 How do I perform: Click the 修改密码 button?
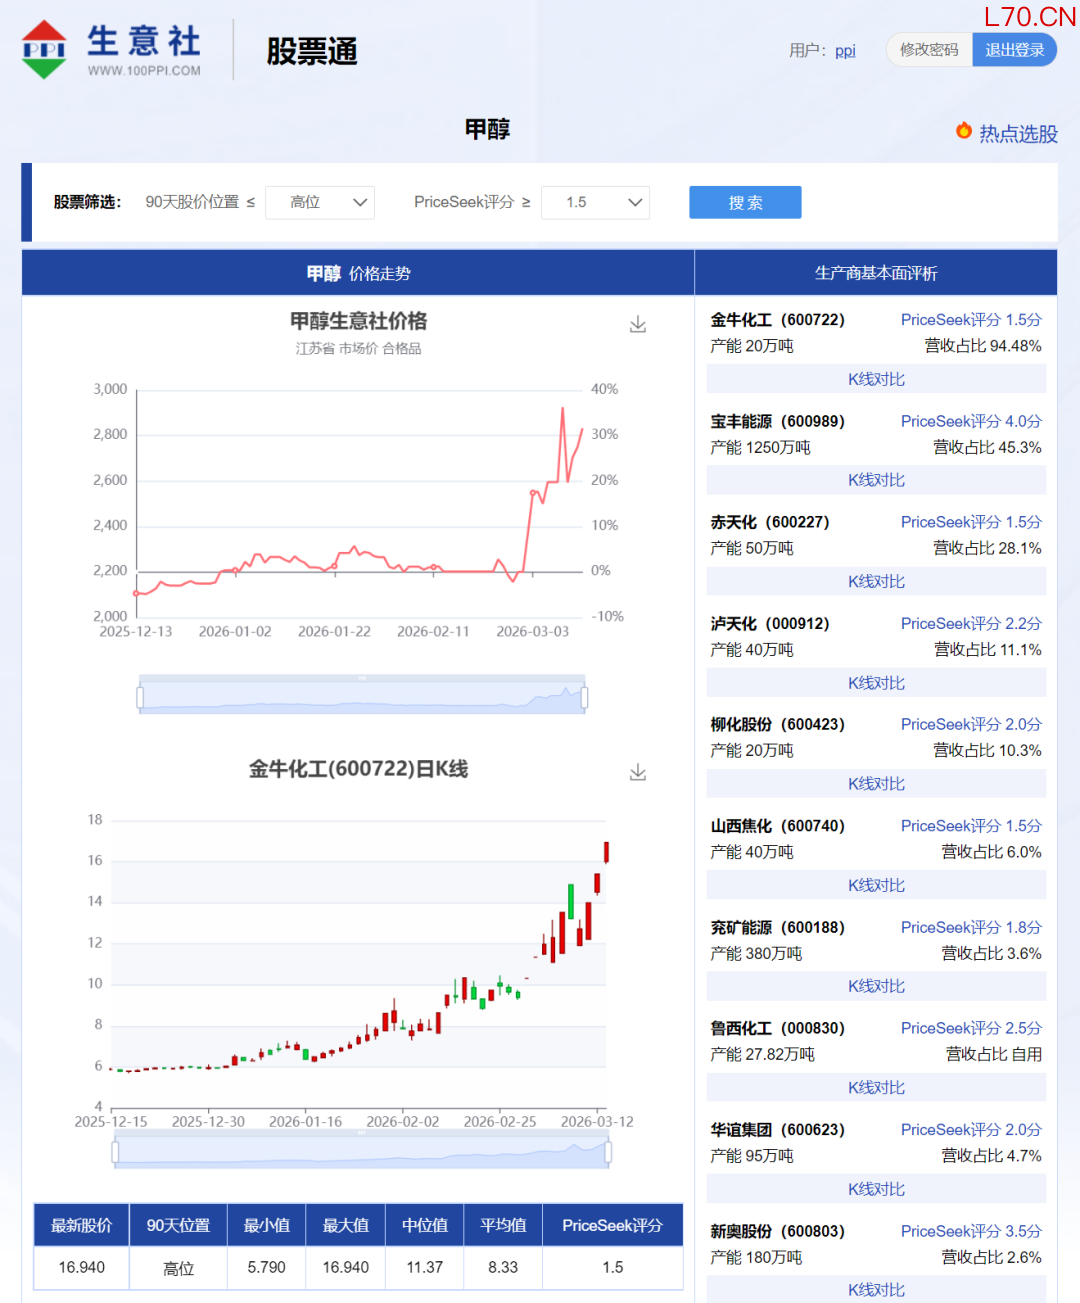(929, 50)
